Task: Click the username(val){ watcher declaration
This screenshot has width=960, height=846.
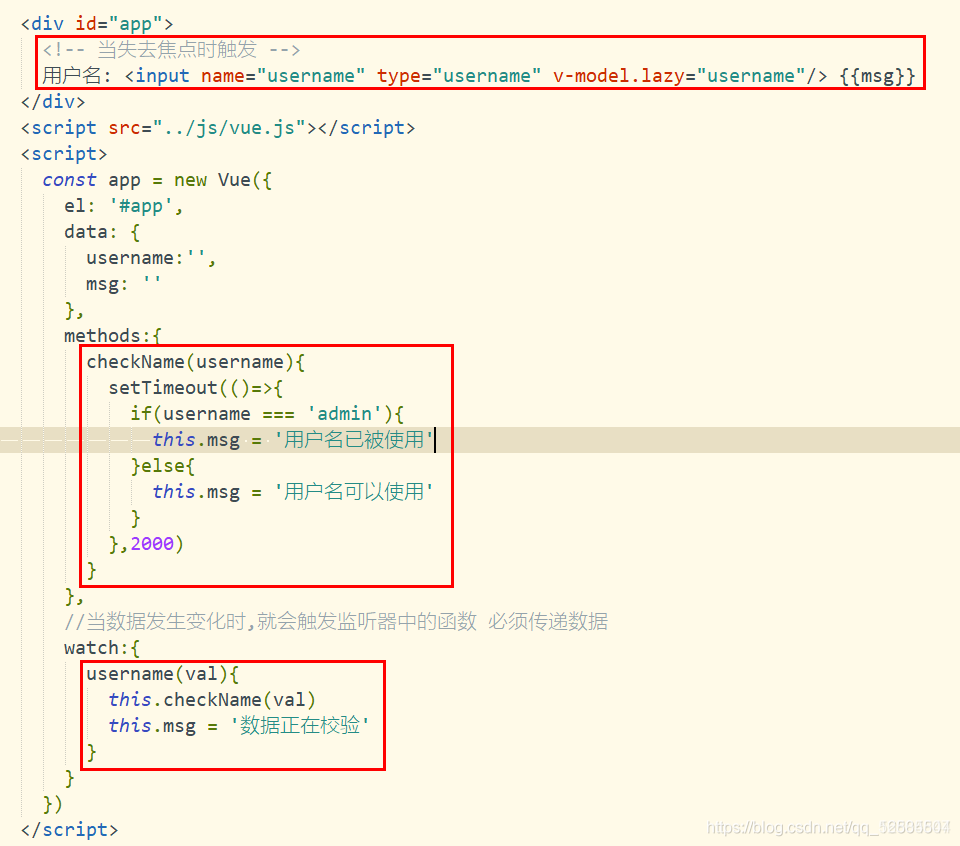Action: (162, 674)
